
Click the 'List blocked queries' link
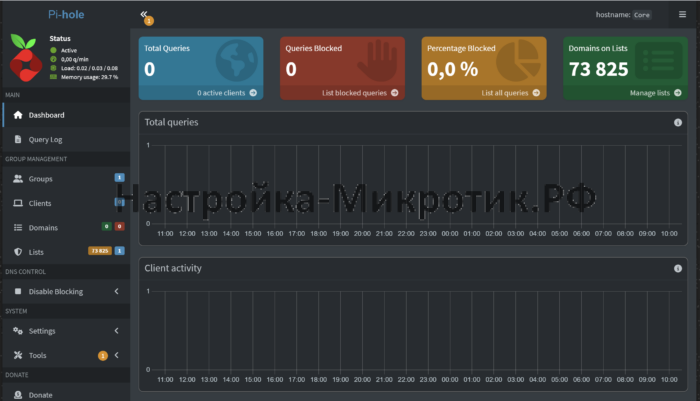click(x=360, y=92)
